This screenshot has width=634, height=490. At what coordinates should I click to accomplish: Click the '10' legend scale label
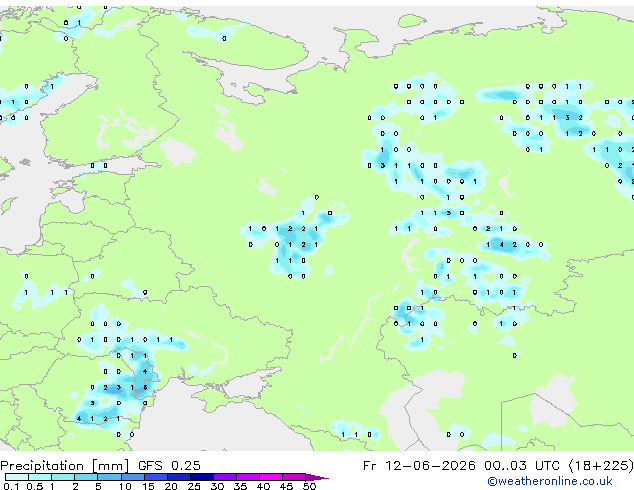(125, 486)
